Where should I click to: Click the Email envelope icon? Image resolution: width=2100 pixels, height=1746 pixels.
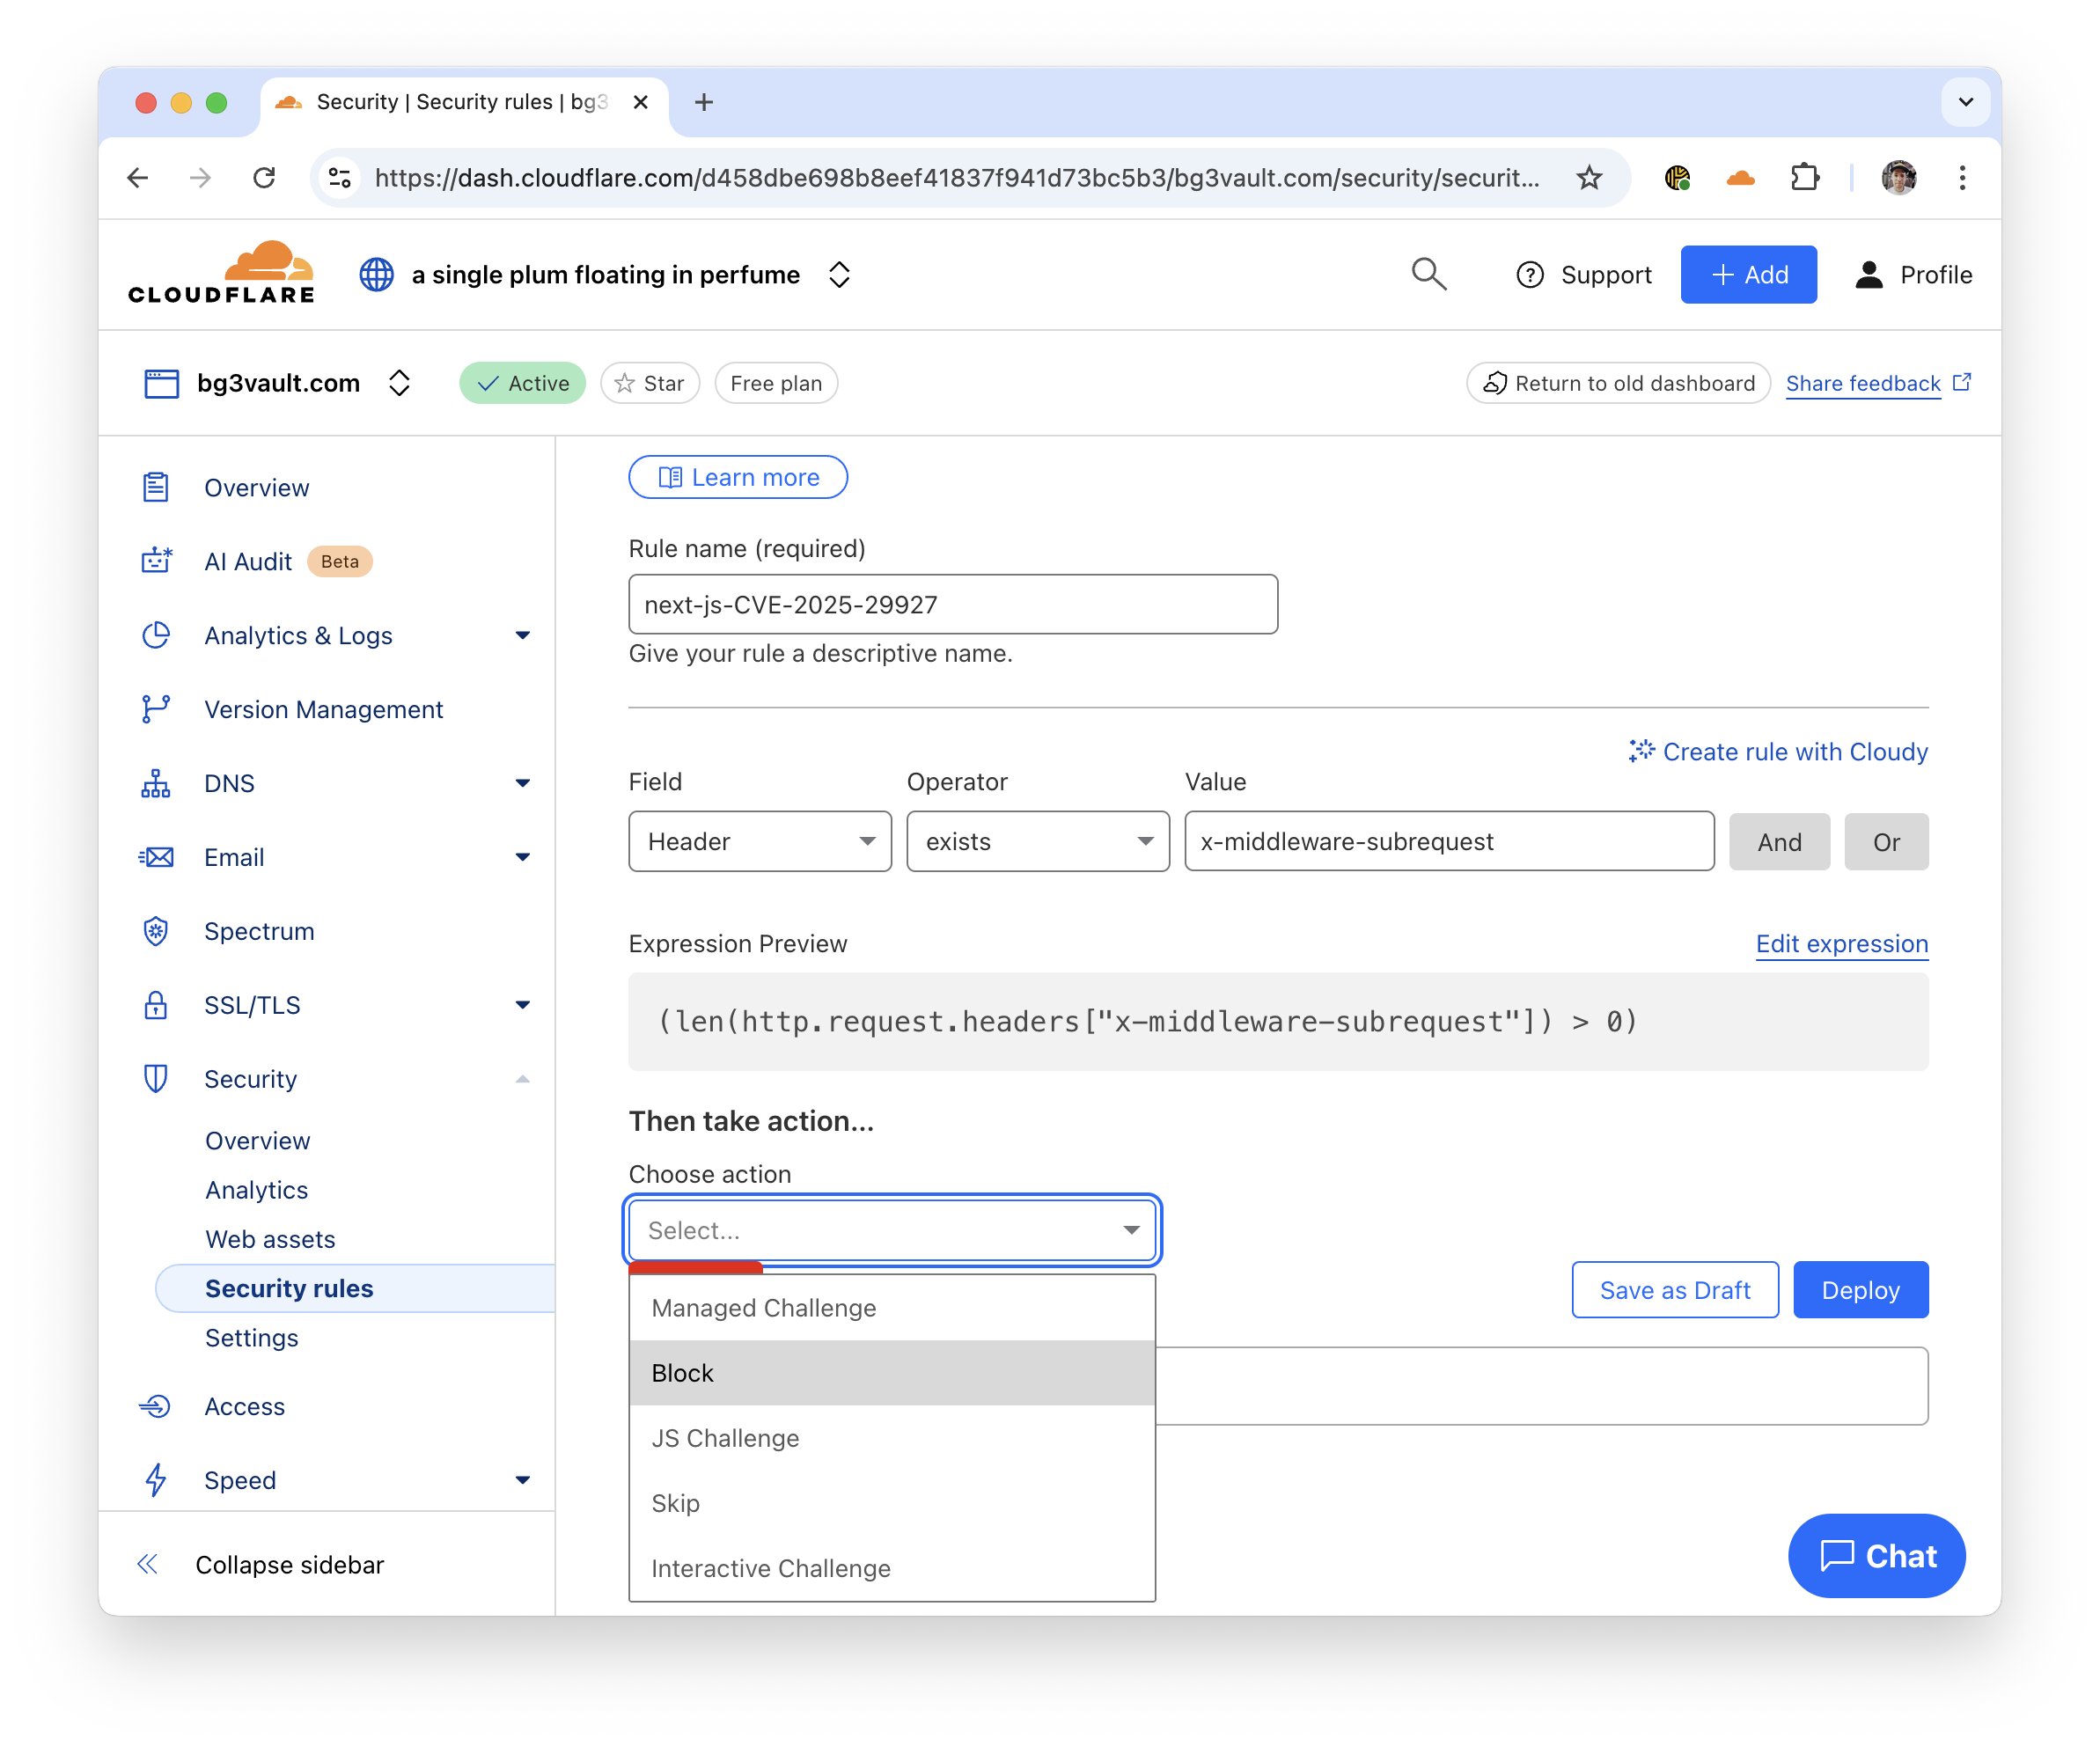coord(156,857)
